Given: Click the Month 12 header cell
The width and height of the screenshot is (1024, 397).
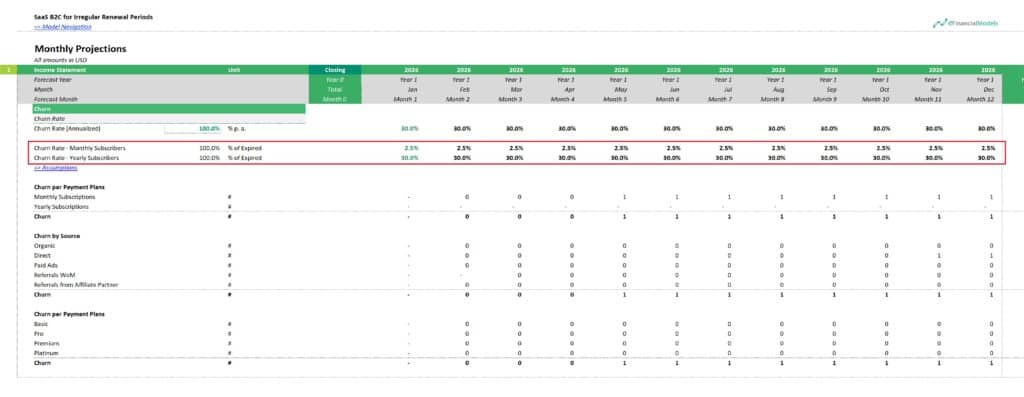Looking at the screenshot, I should (981, 99).
